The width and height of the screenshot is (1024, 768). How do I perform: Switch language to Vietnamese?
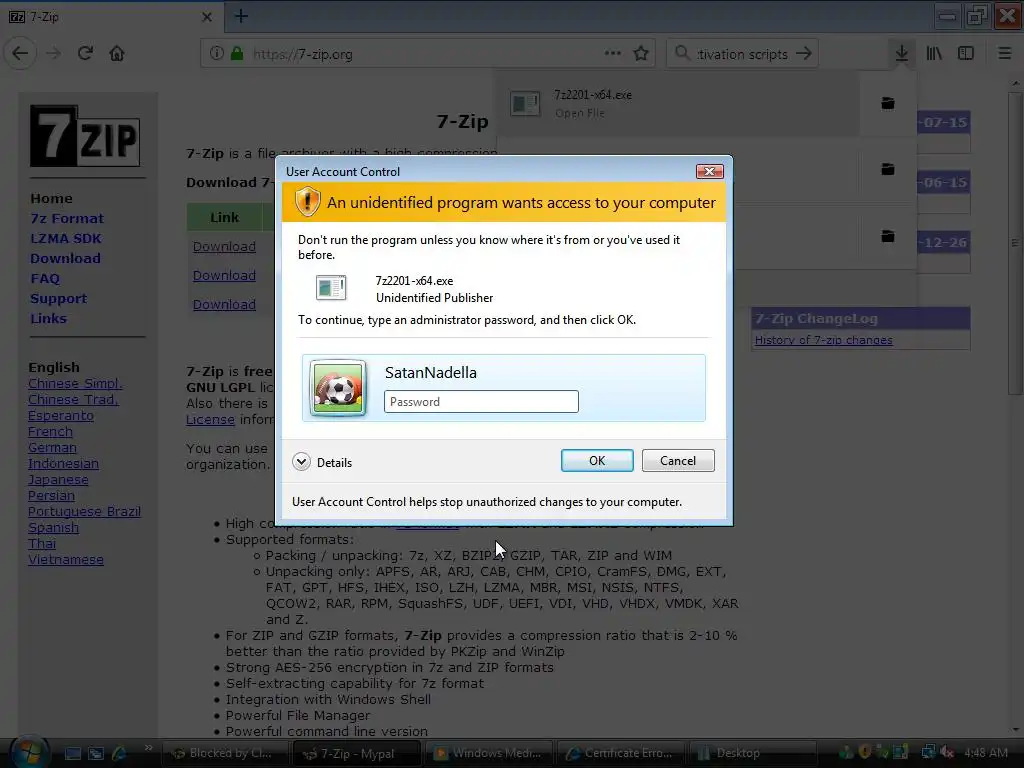click(66, 560)
